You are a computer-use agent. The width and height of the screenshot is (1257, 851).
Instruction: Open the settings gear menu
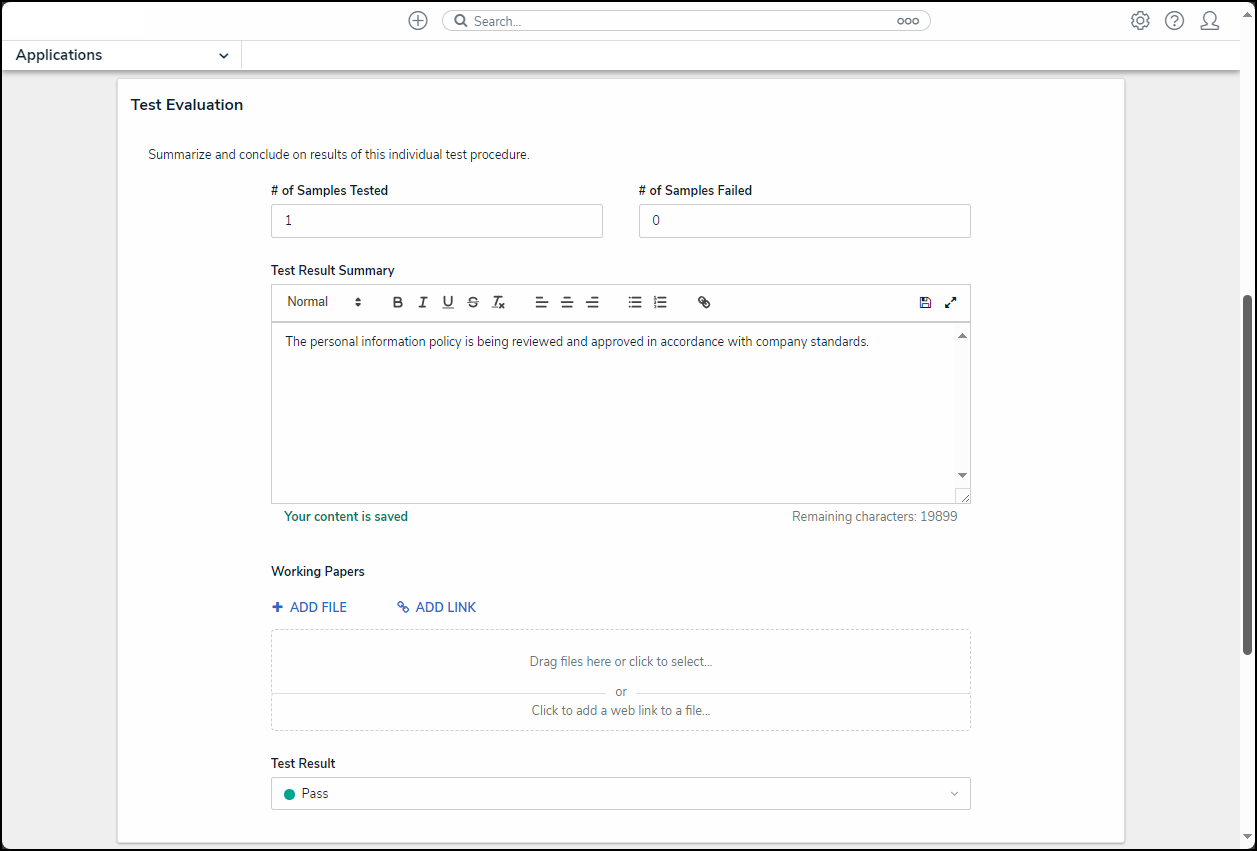[1140, 21]
